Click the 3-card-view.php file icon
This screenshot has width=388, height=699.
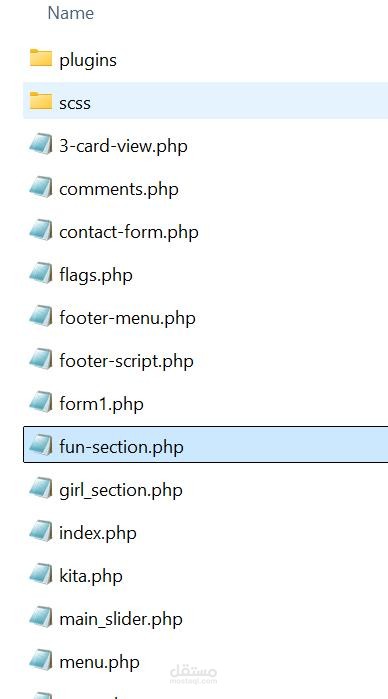[x=41, y=144]
